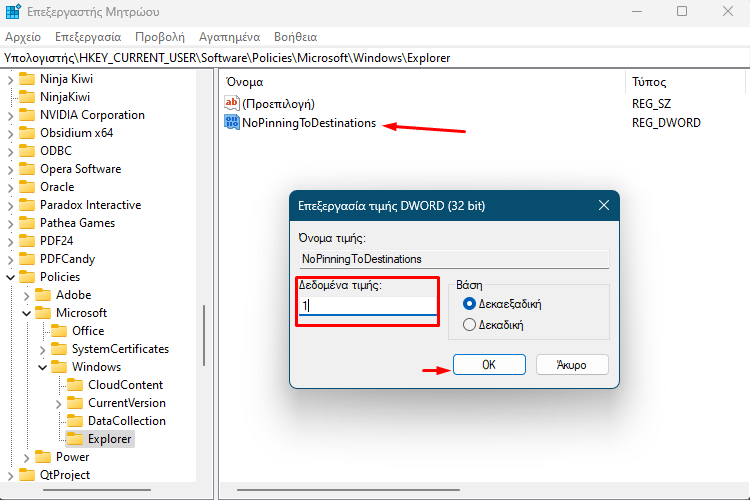Expand the Power tree node
Image resolution: width=750 pixels, height=500 pixels.
tap(27, 458)
